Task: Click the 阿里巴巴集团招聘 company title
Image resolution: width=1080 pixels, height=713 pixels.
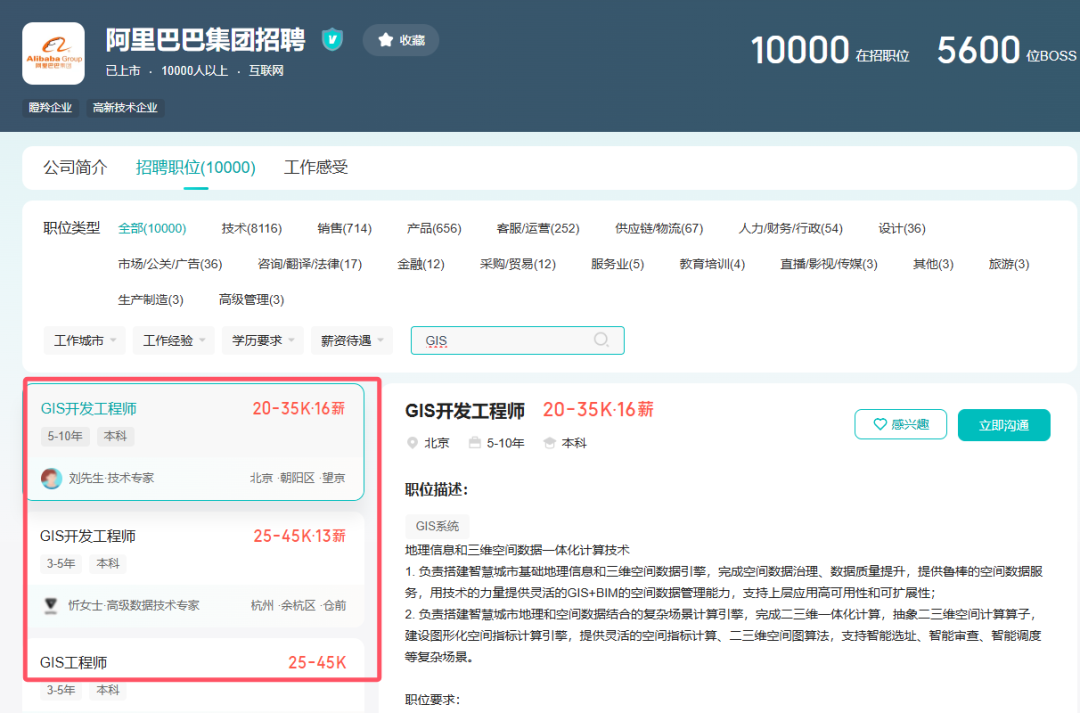Action: coord(205,40)
